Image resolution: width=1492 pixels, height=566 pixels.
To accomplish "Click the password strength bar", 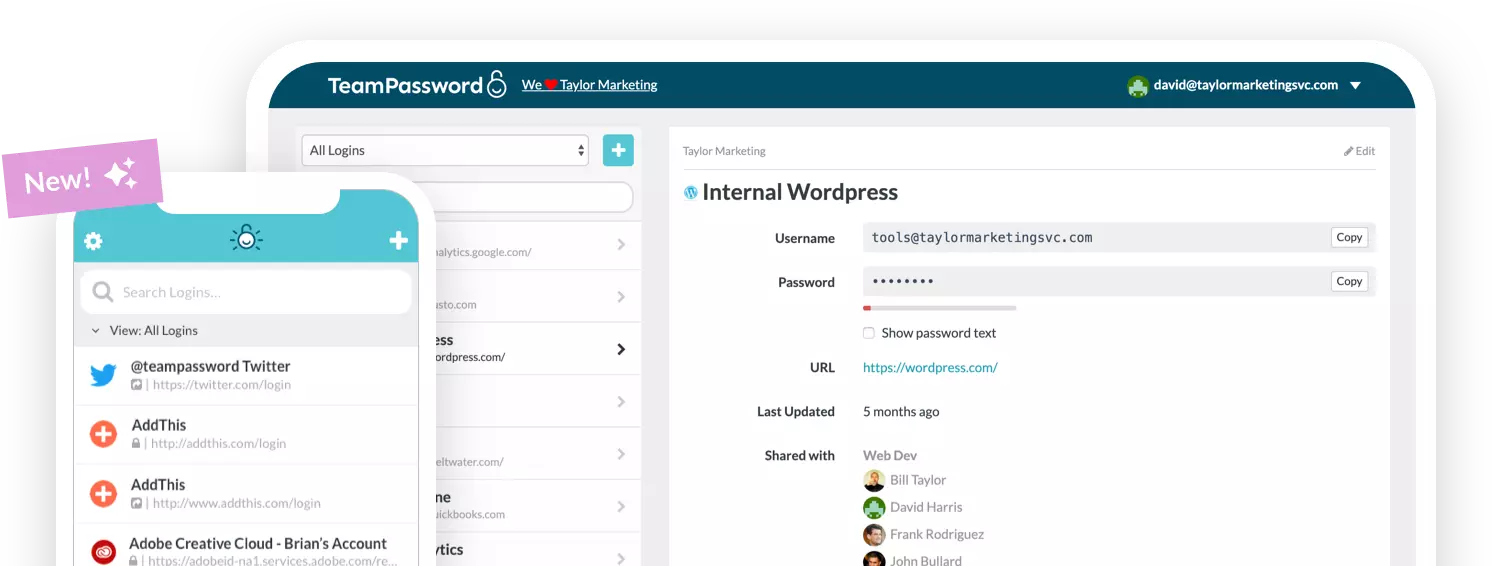I will click(x=939, y=308).
